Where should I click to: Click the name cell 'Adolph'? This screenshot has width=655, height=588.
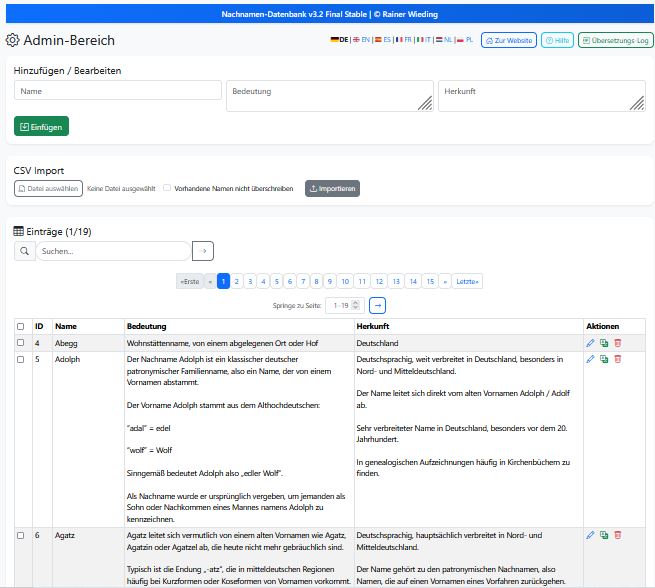[67, 359]
